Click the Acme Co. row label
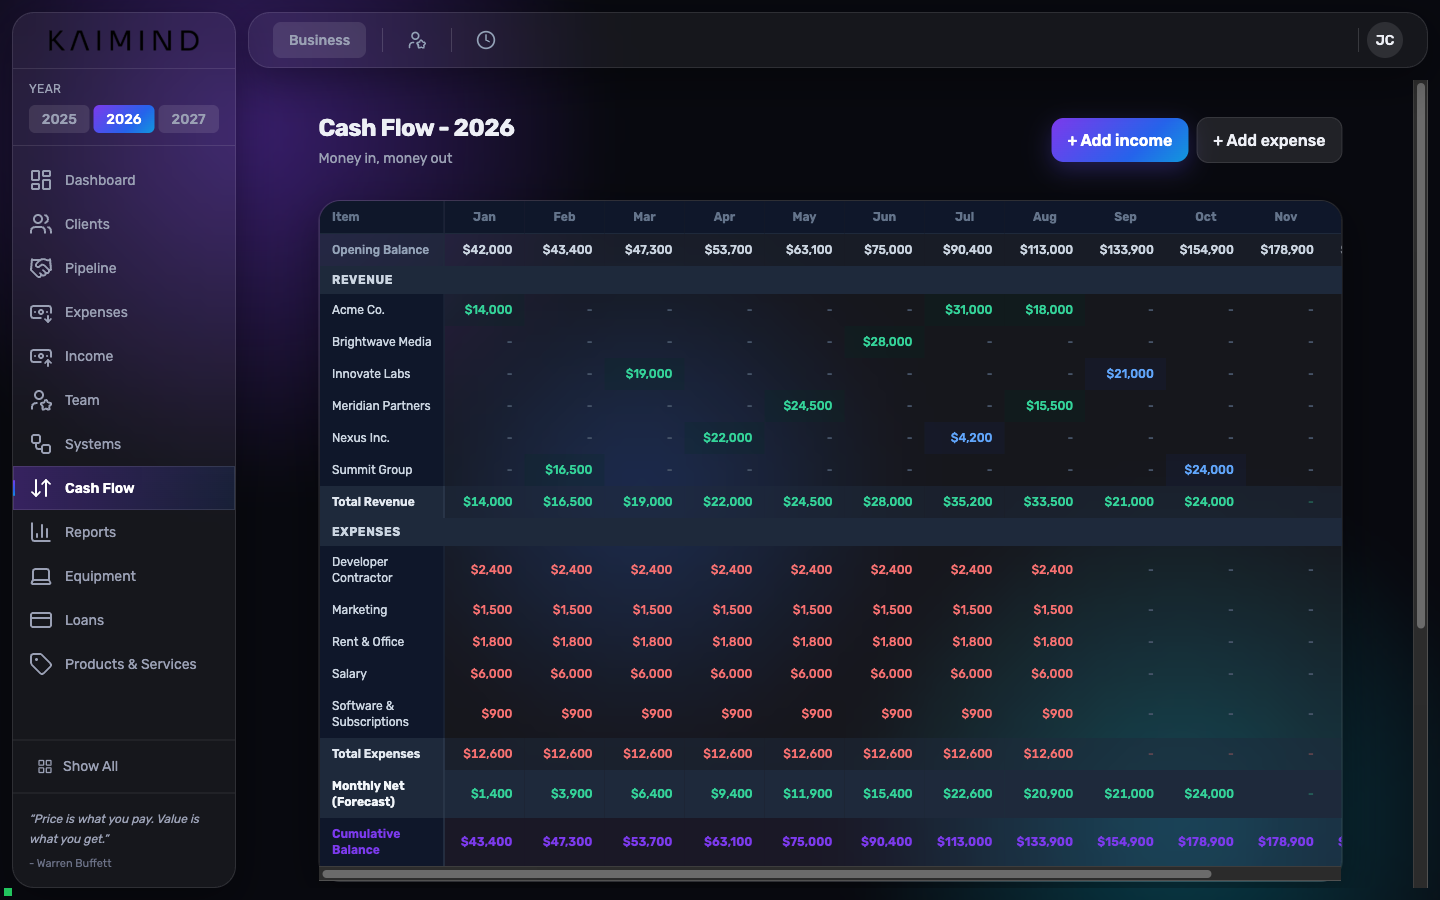This screenshot has width=1440, height=900. pyautogui.click(x=358, y=310)
